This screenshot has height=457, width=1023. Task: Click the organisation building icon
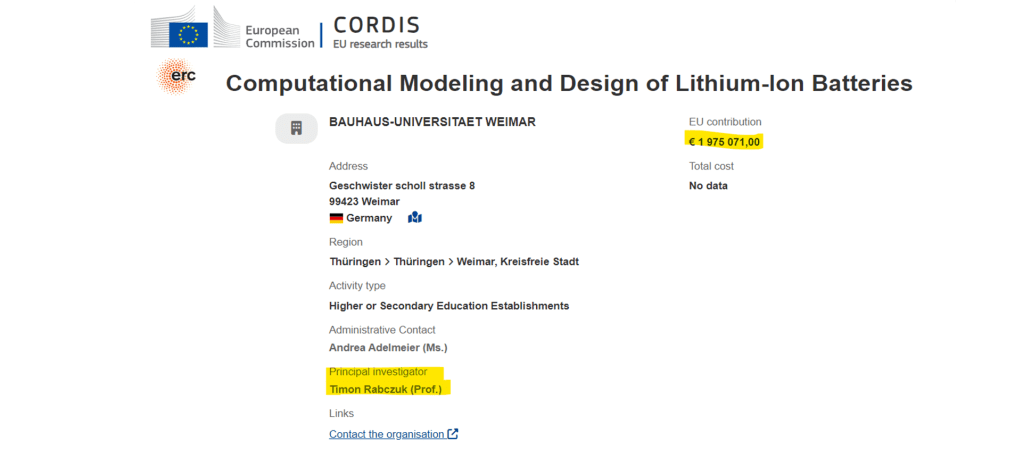pos(296,128)
